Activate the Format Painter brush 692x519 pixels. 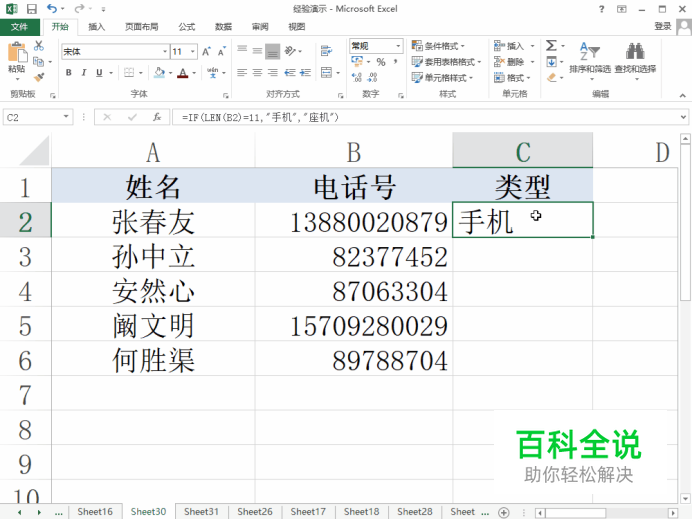point(39,78)
